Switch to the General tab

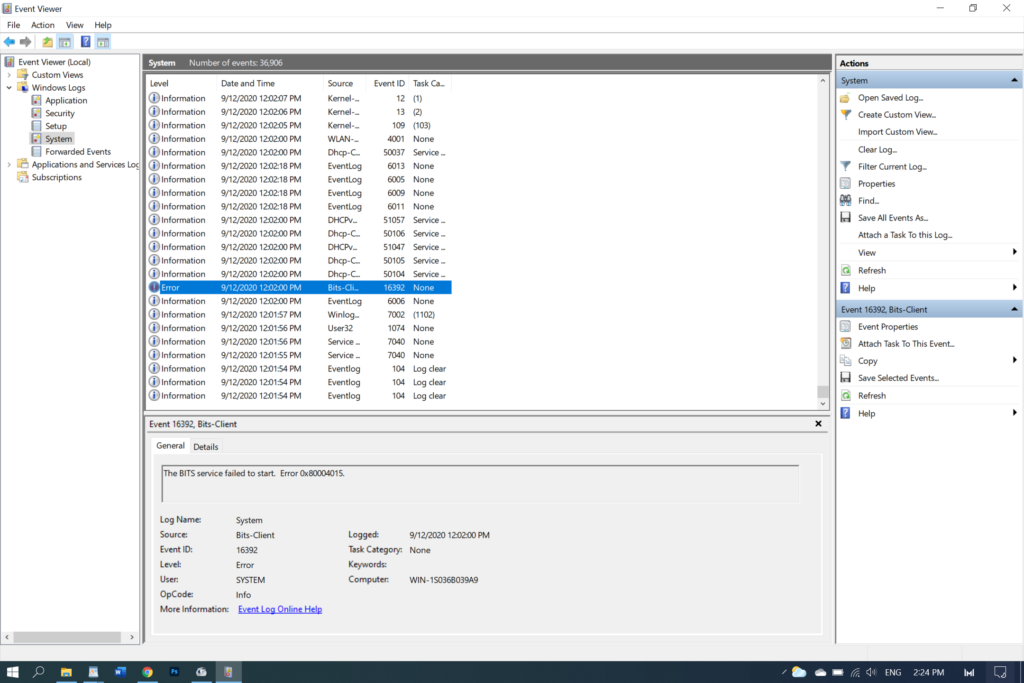click(x=170, y=446)
